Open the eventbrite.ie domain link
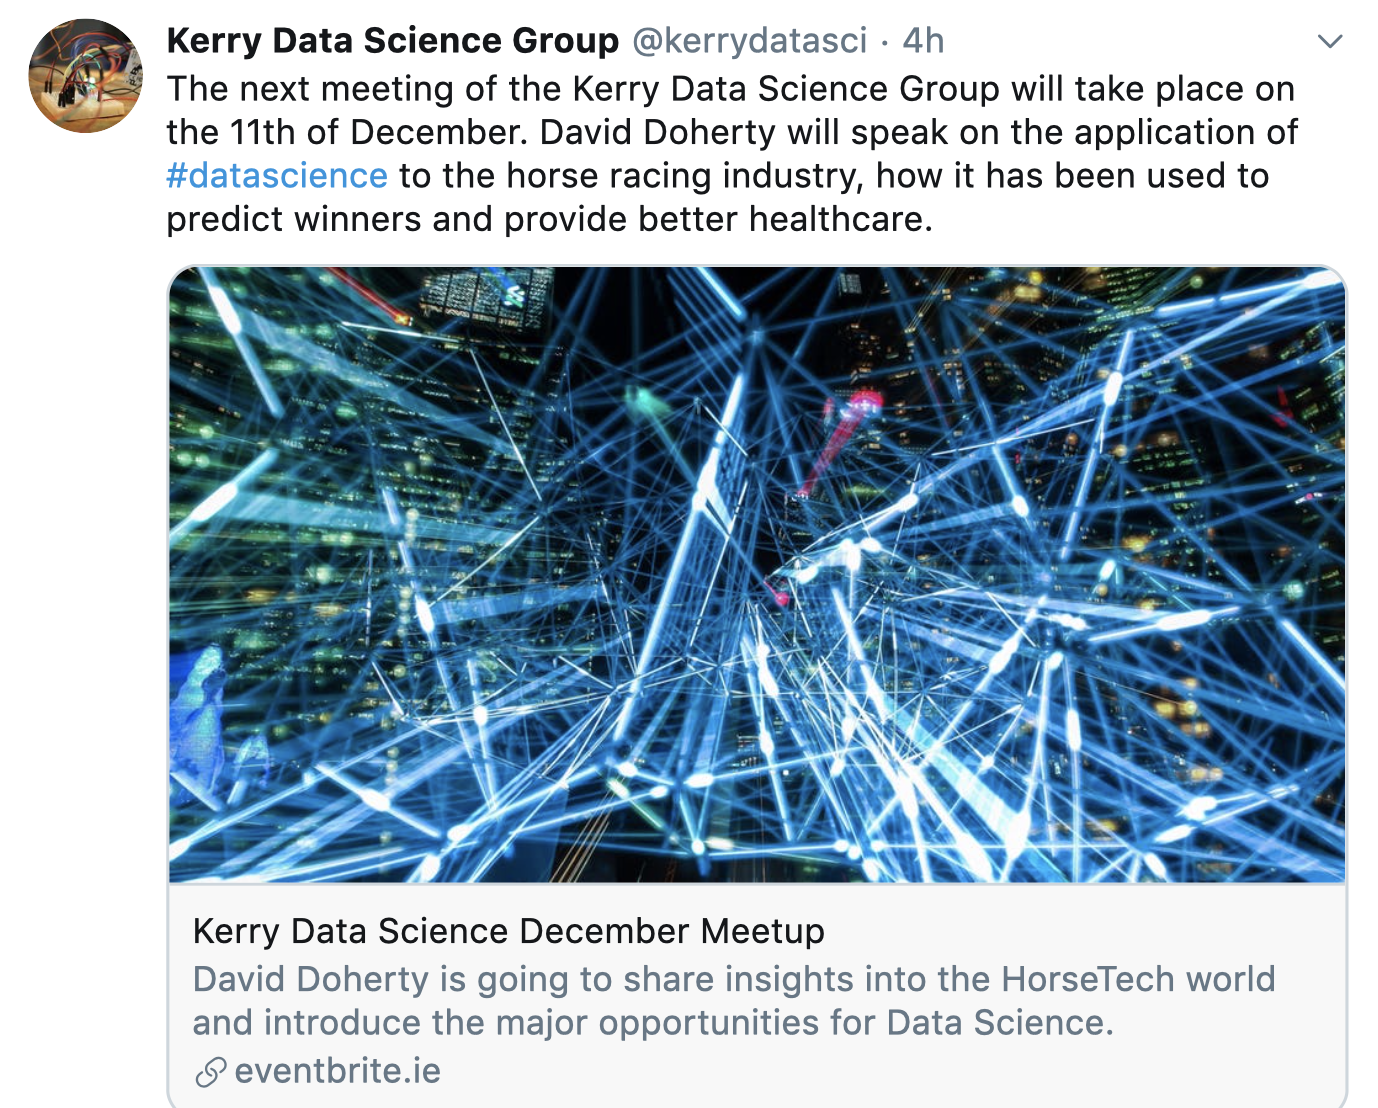Screen dimensions: 1378x1108 (338, 1071)
